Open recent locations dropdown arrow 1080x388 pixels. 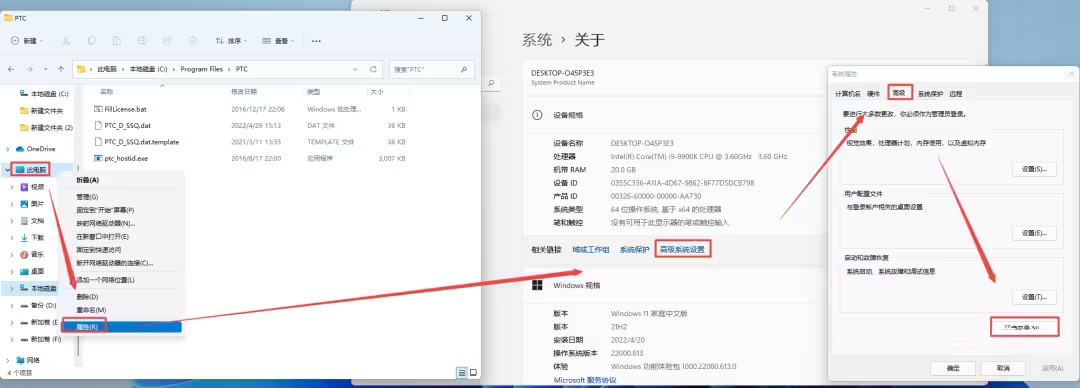coord(45,69)
